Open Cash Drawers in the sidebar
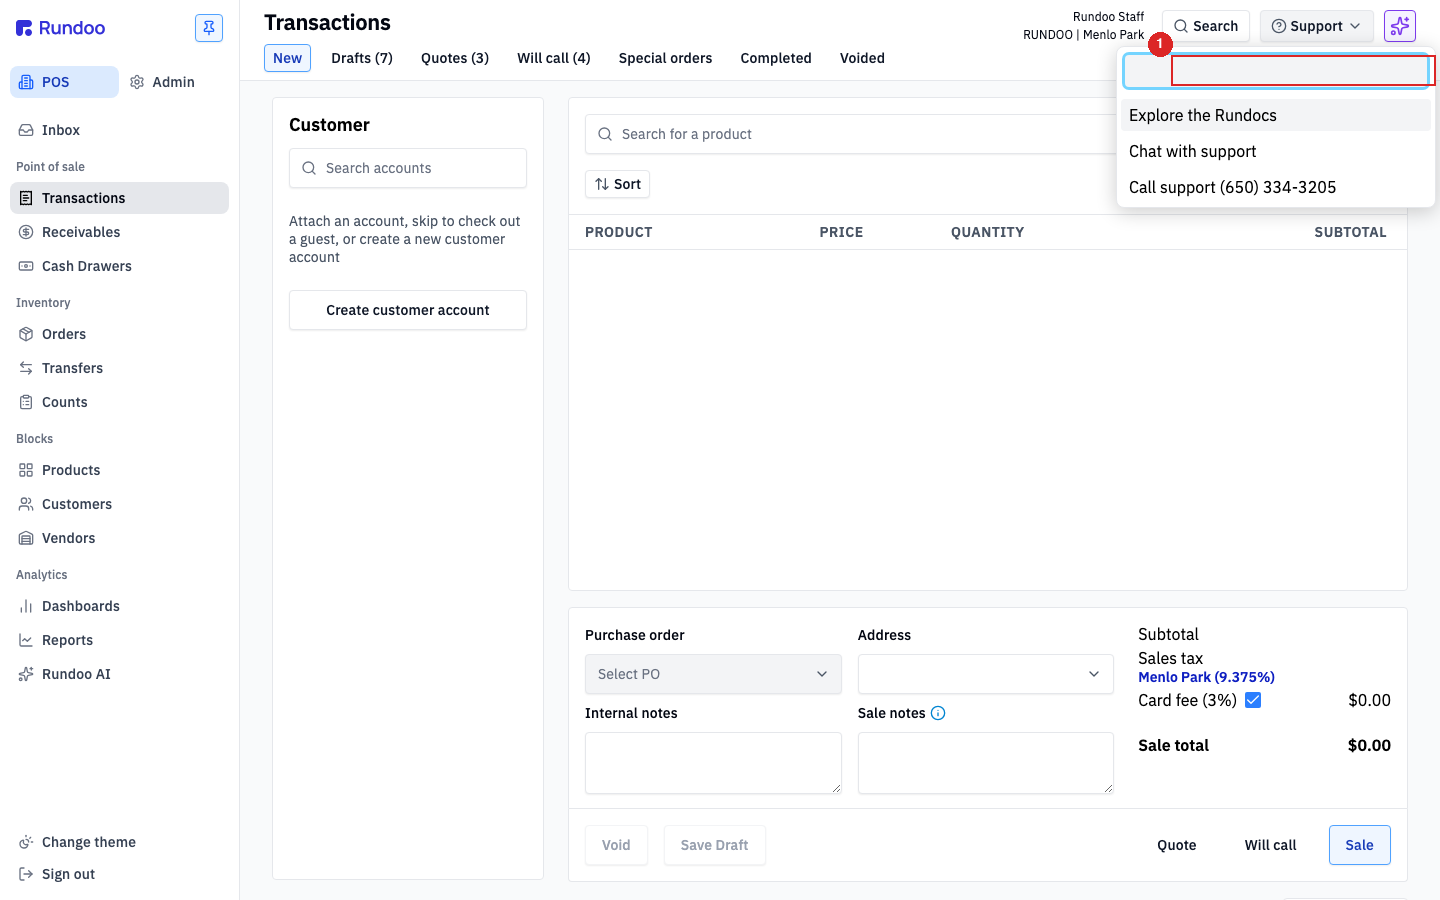1440x900 pixels. pyautogui.click(x=120, y=266)
